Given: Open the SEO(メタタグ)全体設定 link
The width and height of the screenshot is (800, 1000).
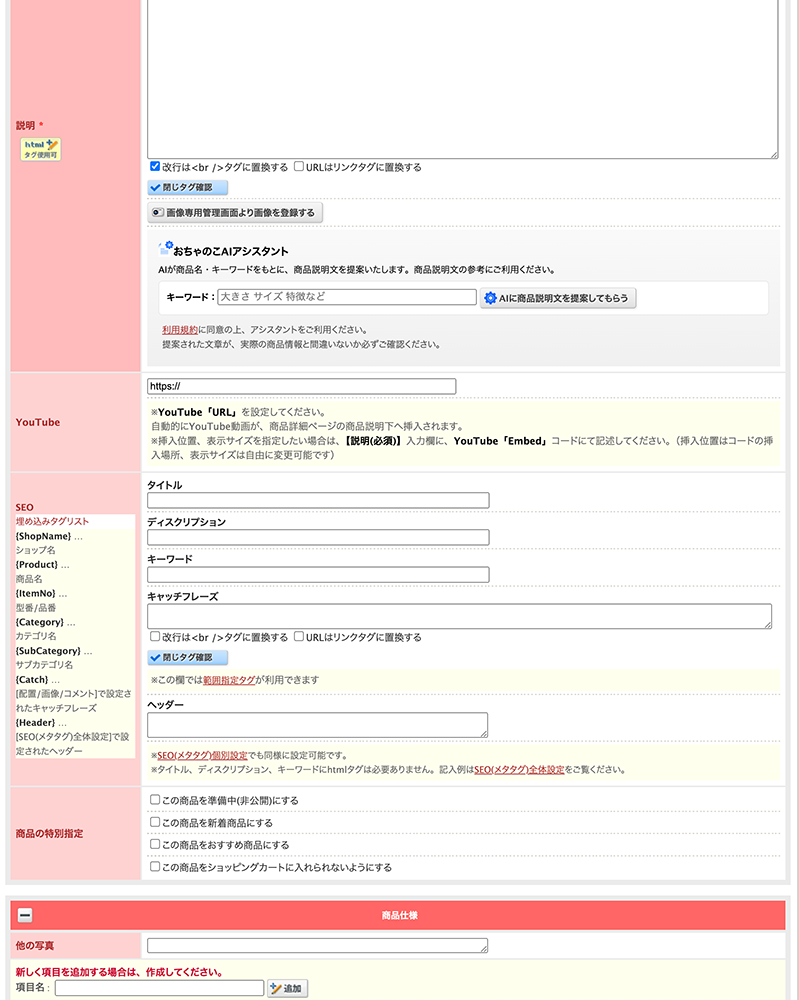Looking at the screenshot, I should pos(519,770).
